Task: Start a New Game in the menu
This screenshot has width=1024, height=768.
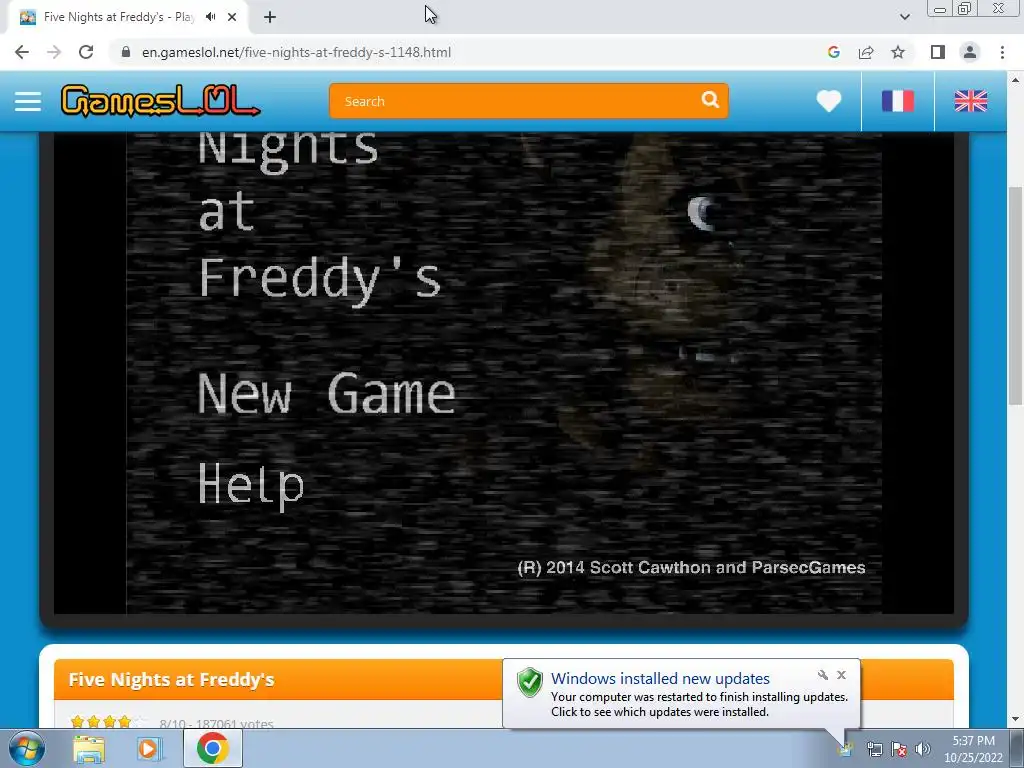Action: point(326,394)
